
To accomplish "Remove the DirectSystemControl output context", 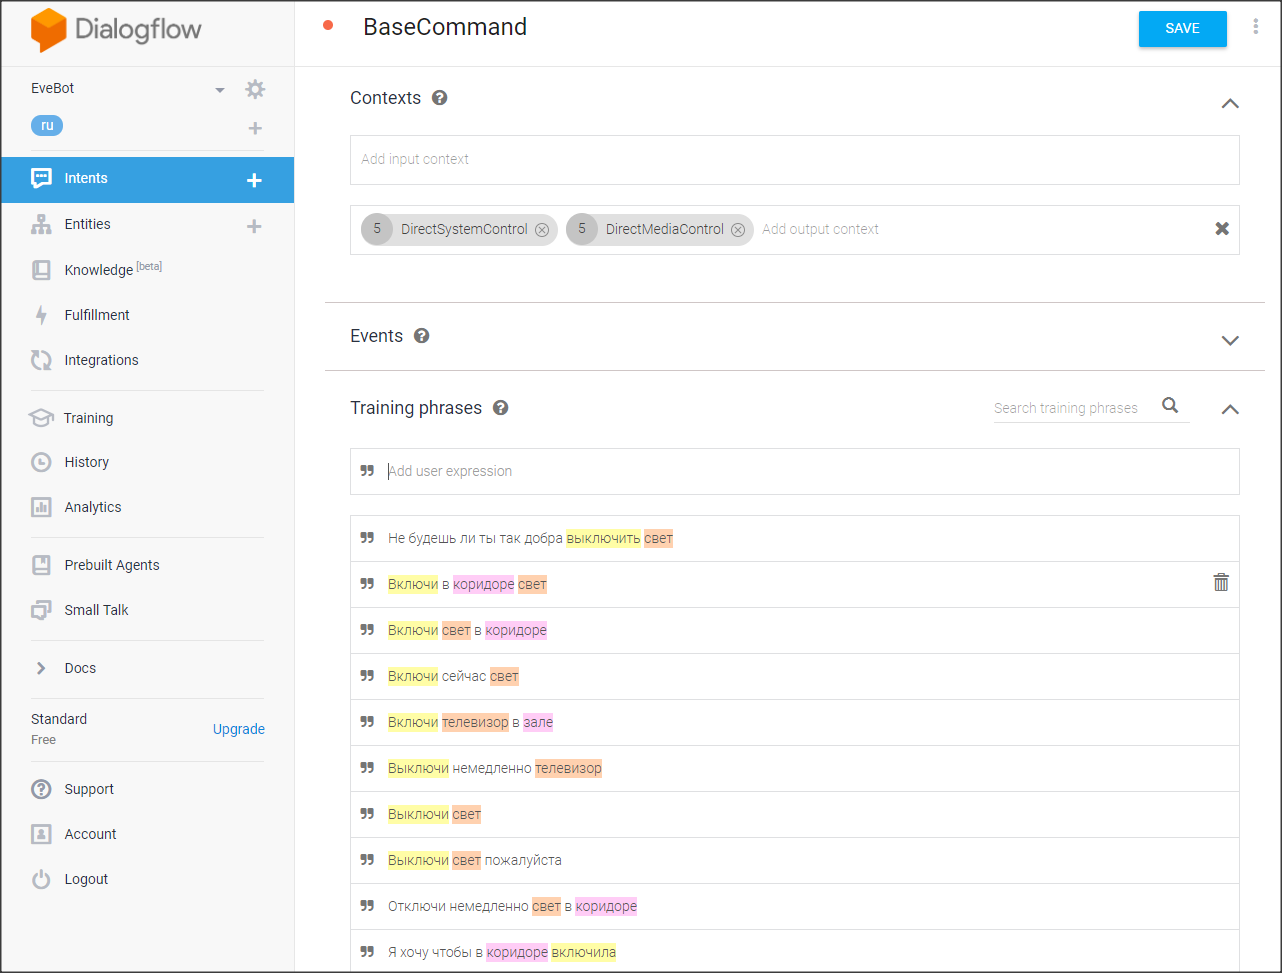I will point(542,230).
